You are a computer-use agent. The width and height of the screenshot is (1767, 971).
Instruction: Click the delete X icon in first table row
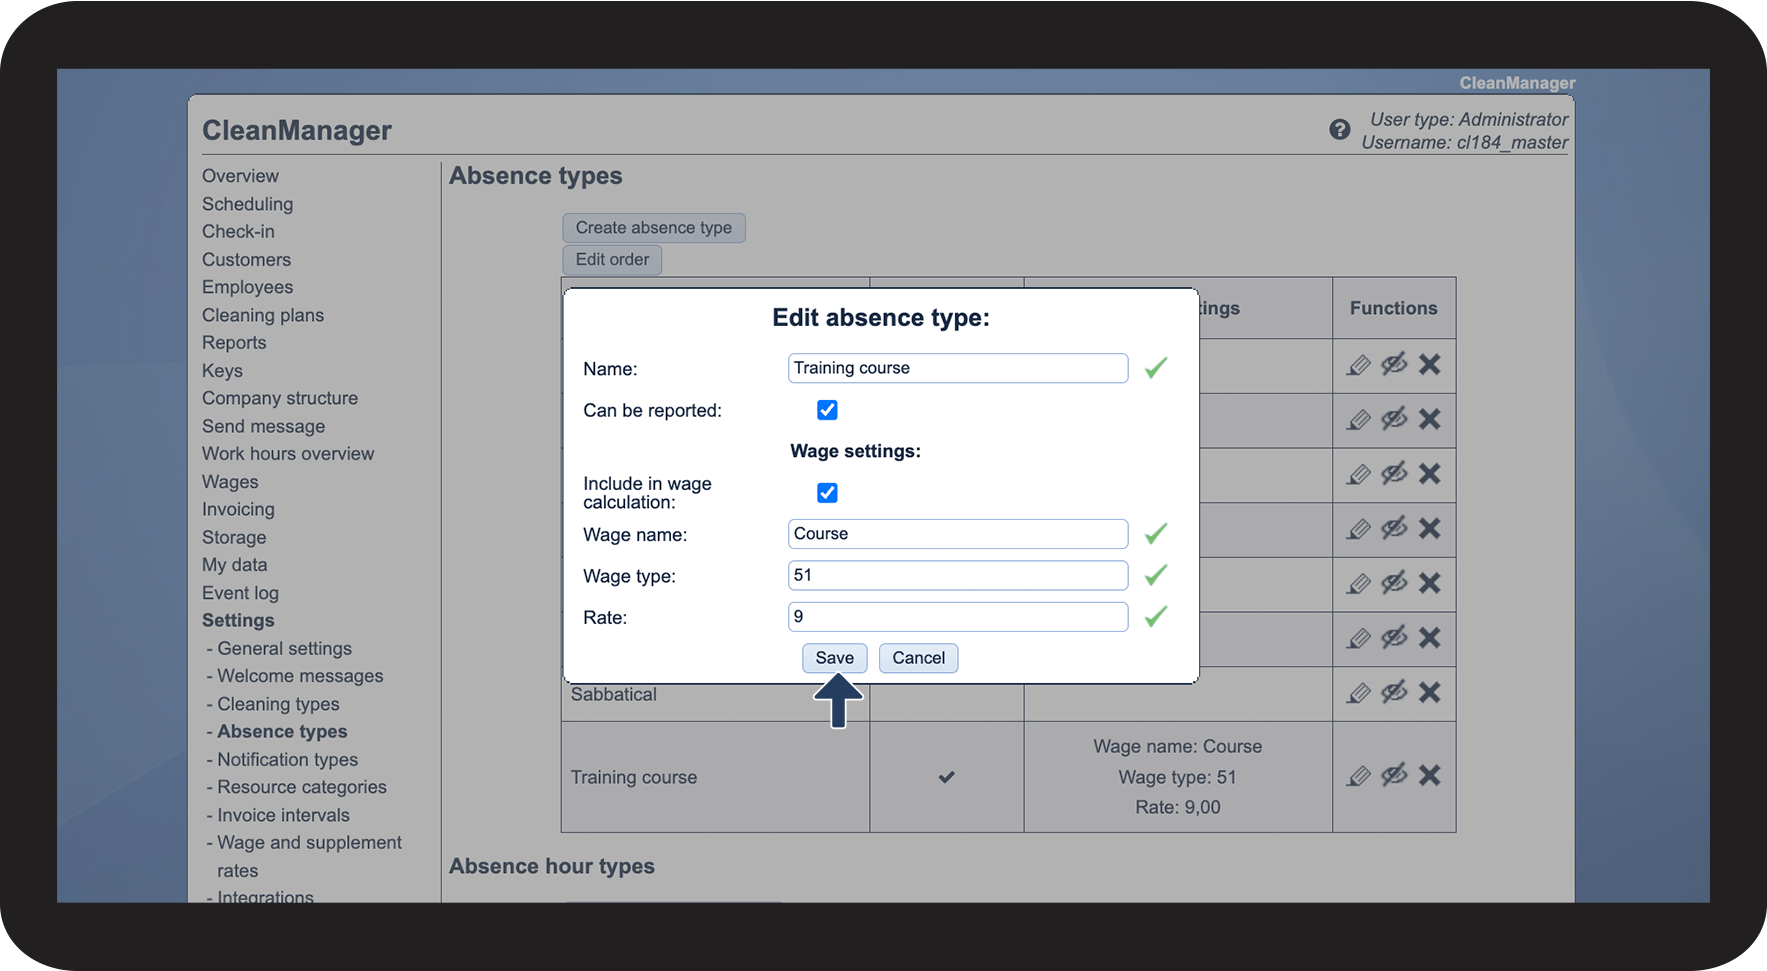pos(1429,364)
